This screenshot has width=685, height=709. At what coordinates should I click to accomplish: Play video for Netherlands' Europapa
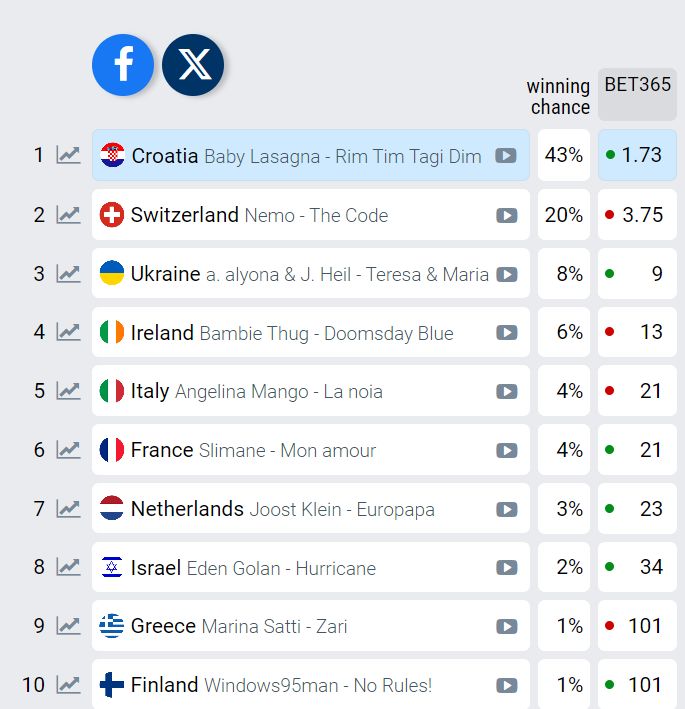coord(506,510)
